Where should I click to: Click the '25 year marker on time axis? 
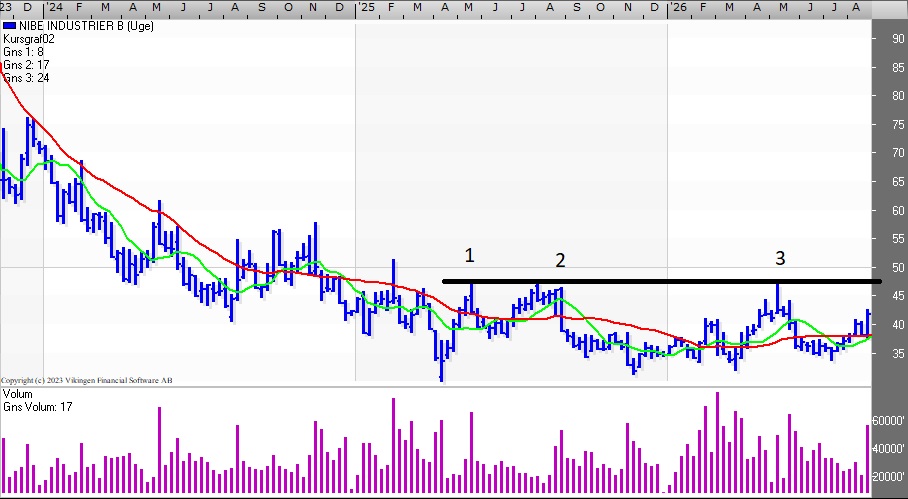tap(366, 8)
